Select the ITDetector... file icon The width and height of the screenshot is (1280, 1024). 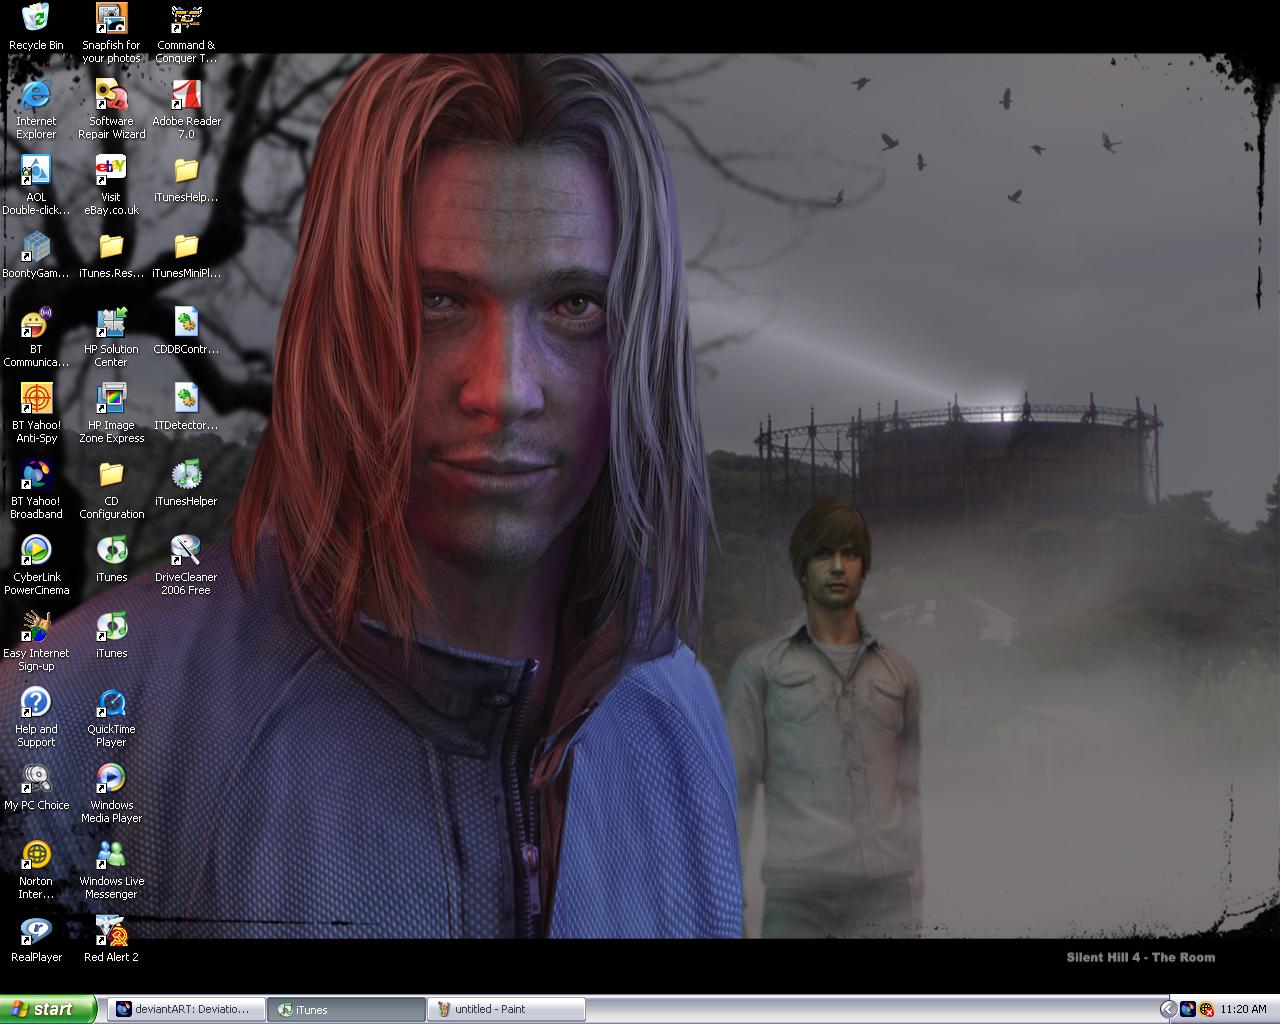coord(186,407)
